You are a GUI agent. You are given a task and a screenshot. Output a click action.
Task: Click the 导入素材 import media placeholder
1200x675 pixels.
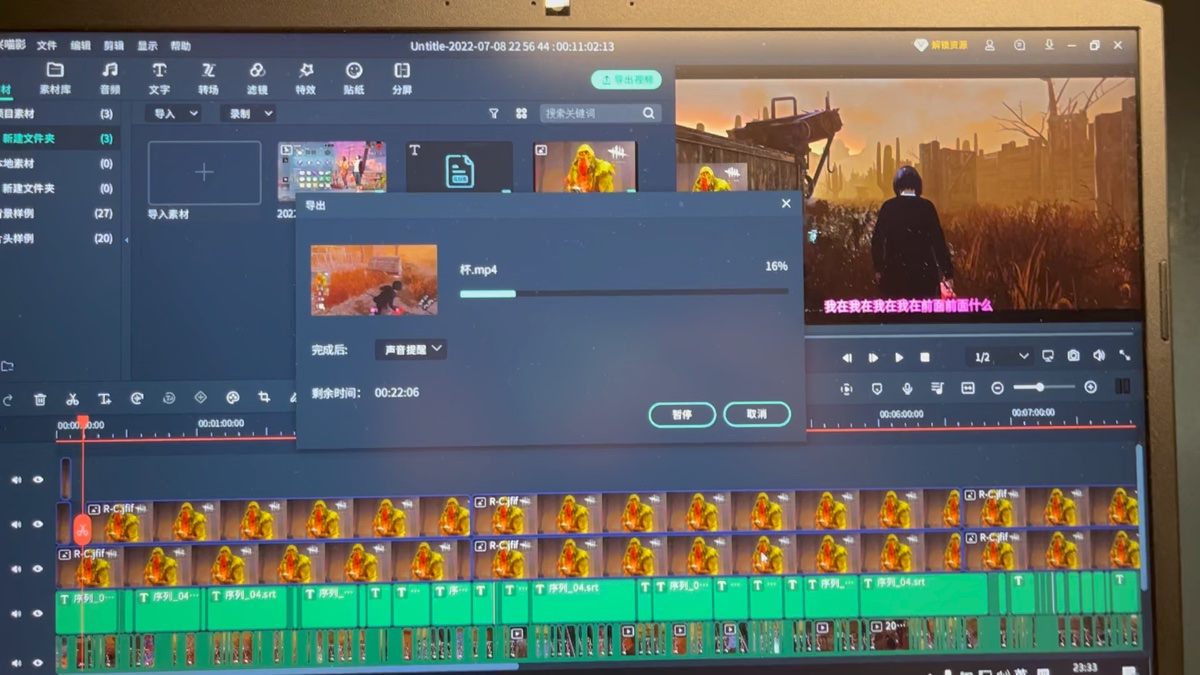click(x=205, y=173)
